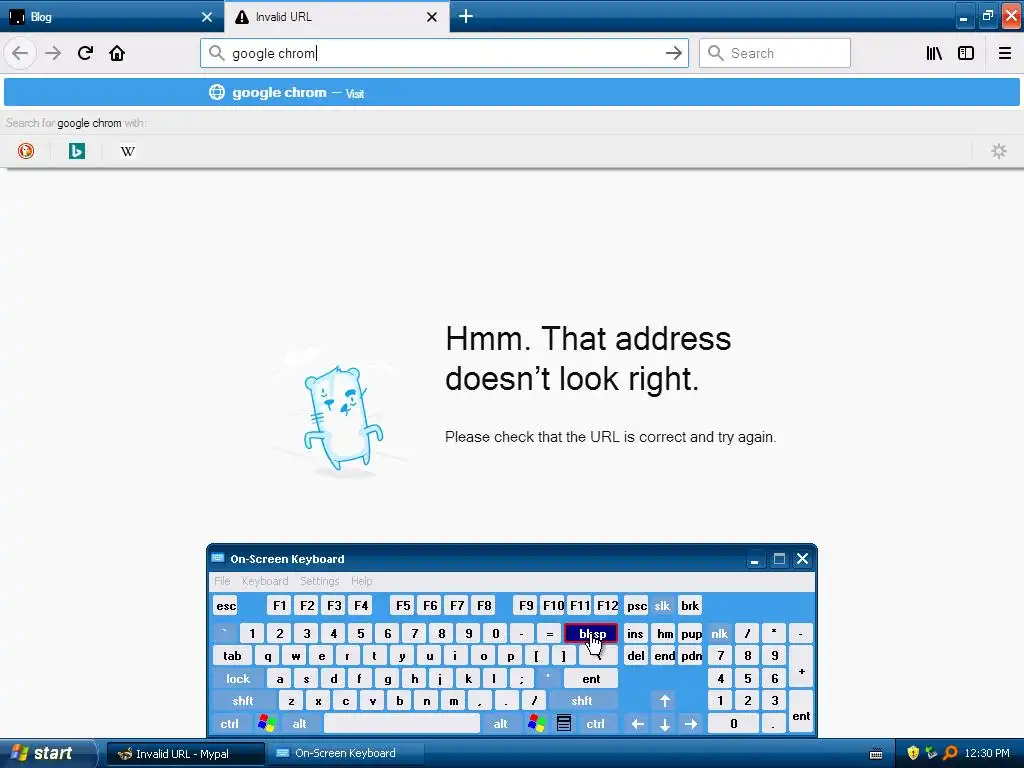Screen dimensions: 1024x768
Task: Click the del key on the keyboard
Action: [635, 656]
